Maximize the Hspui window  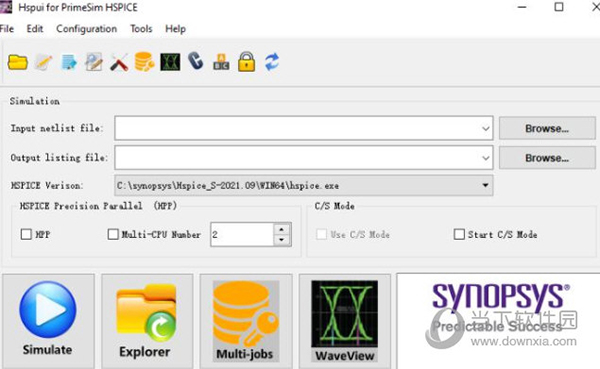pos(559,7)
